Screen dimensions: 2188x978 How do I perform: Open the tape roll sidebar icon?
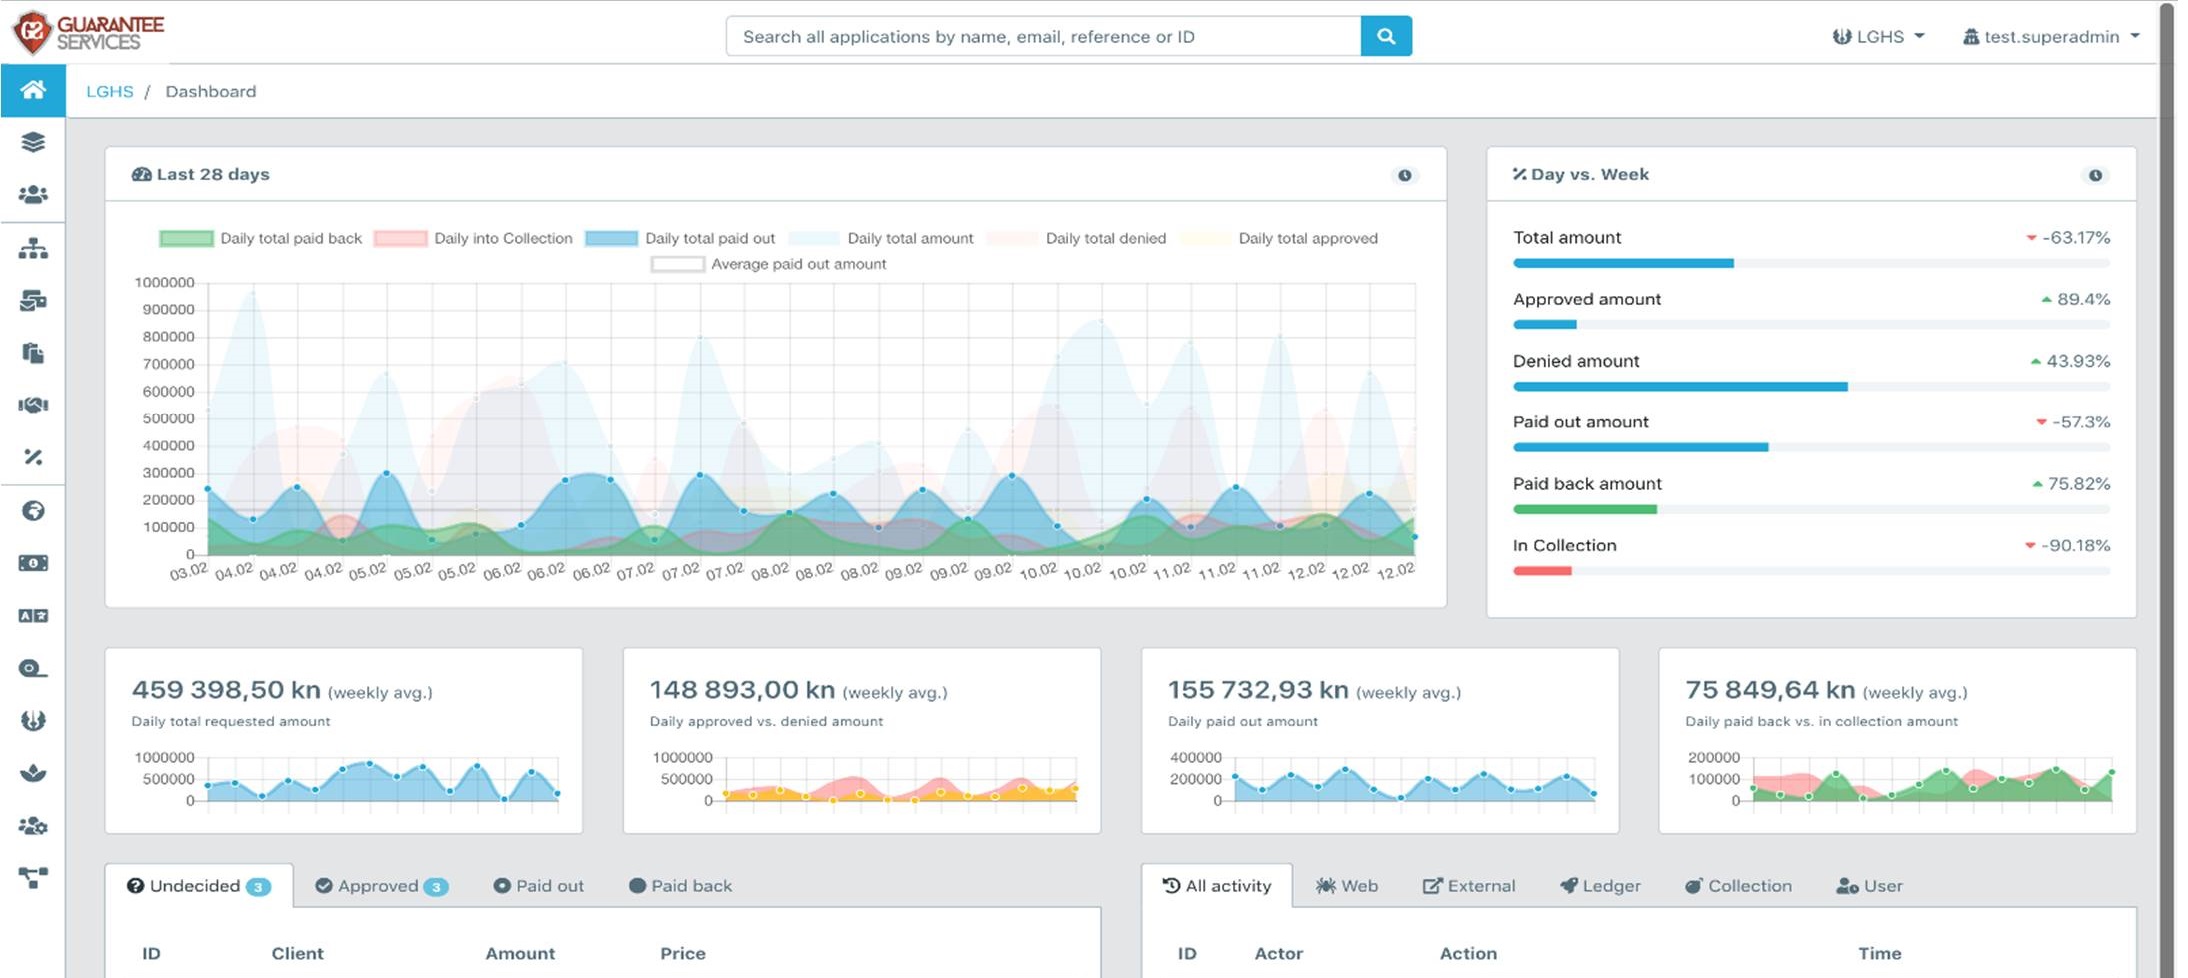point(33,668)
